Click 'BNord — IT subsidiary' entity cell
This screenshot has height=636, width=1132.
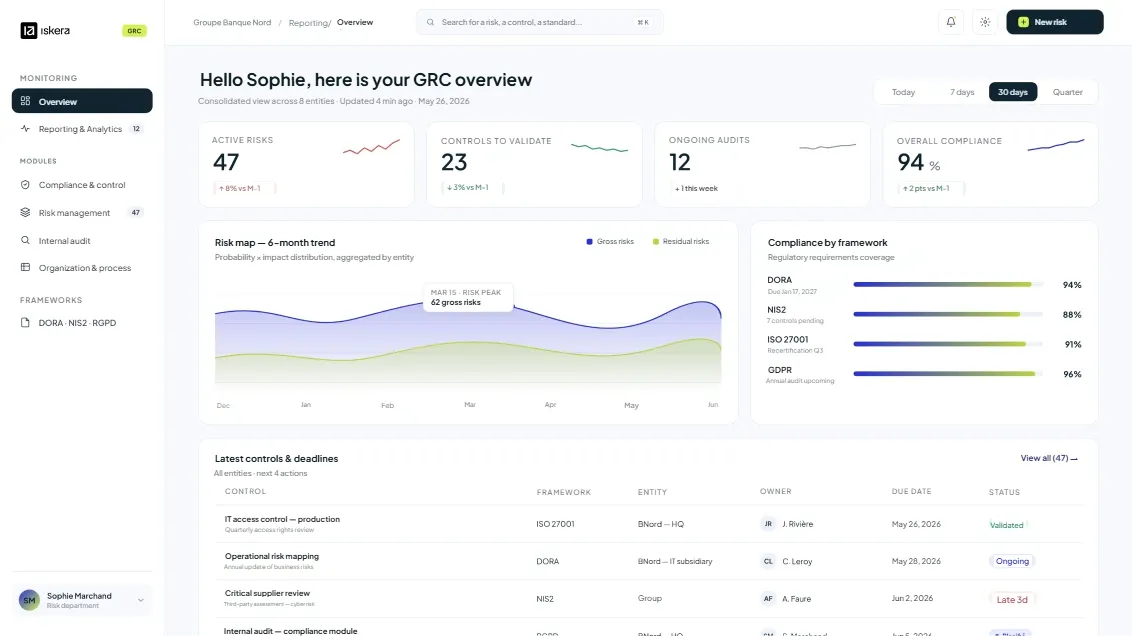(x=675, y=561)
